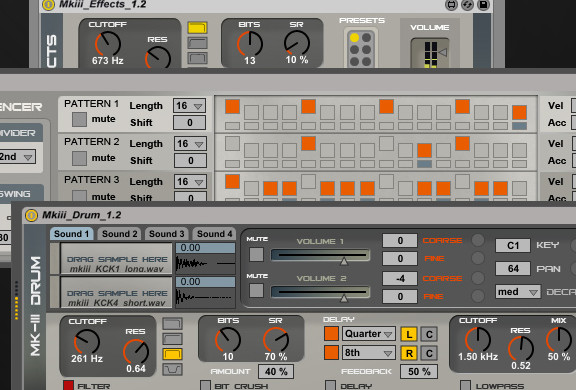Click the MIX knob showing 50 %
This screenshot has height=390, width=576.
[559, 340]
